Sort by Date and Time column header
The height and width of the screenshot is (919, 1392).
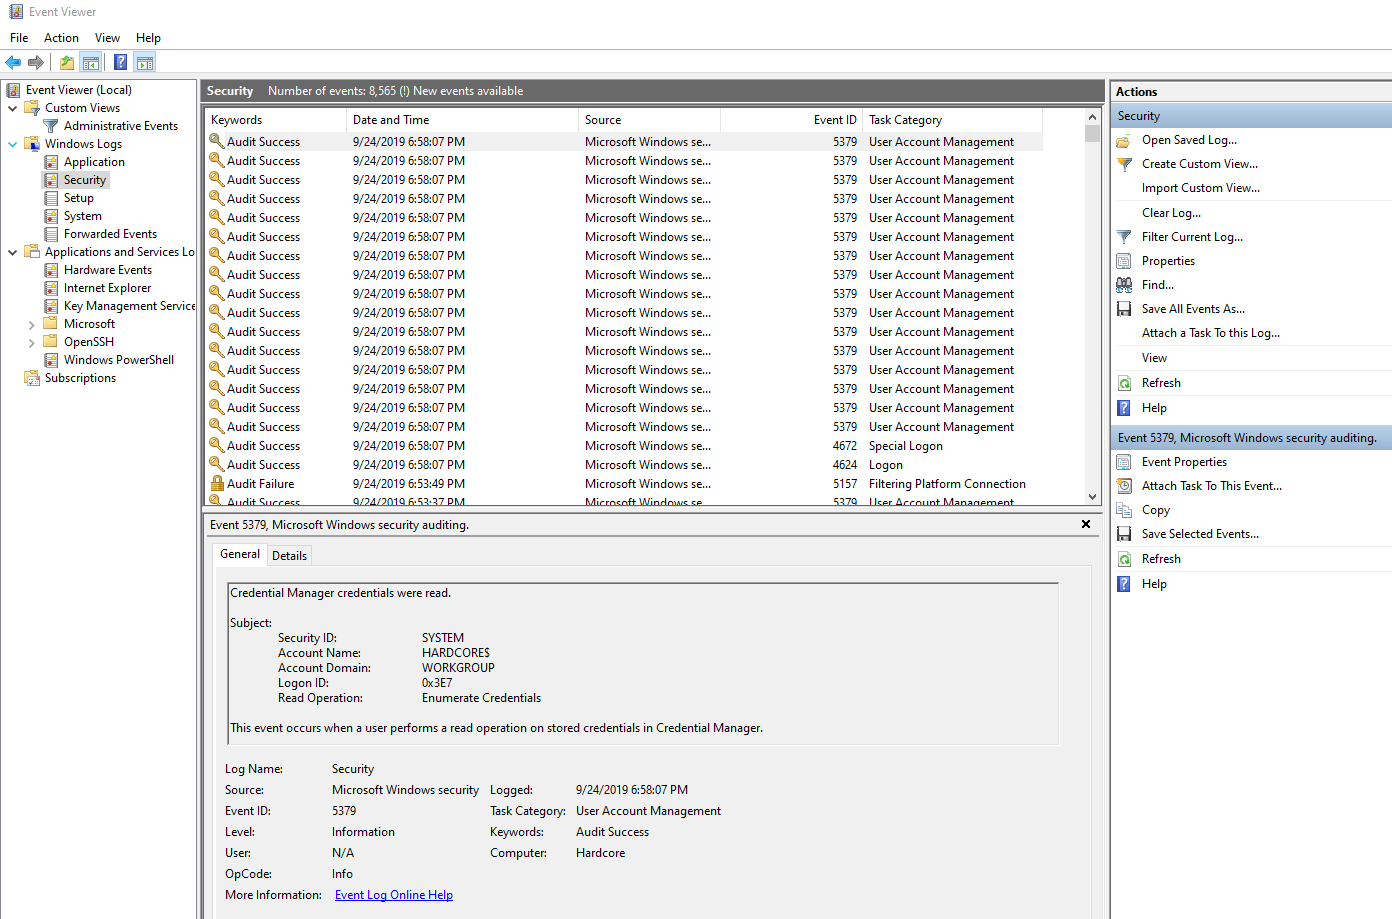point(462,120)
